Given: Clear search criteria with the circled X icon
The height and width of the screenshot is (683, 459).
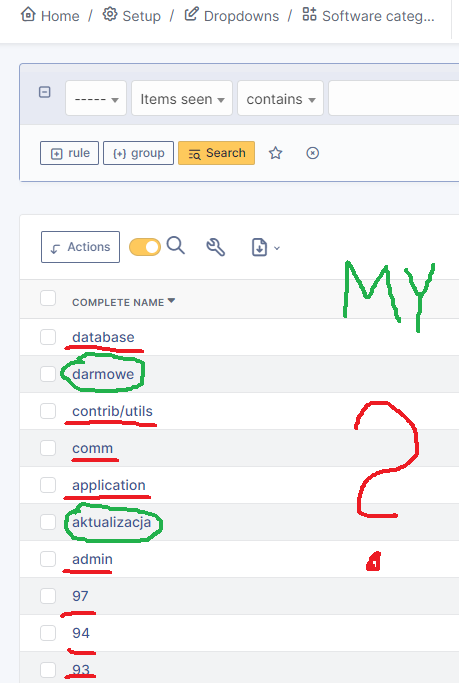Looking at the screenshot, I should 313,153.
